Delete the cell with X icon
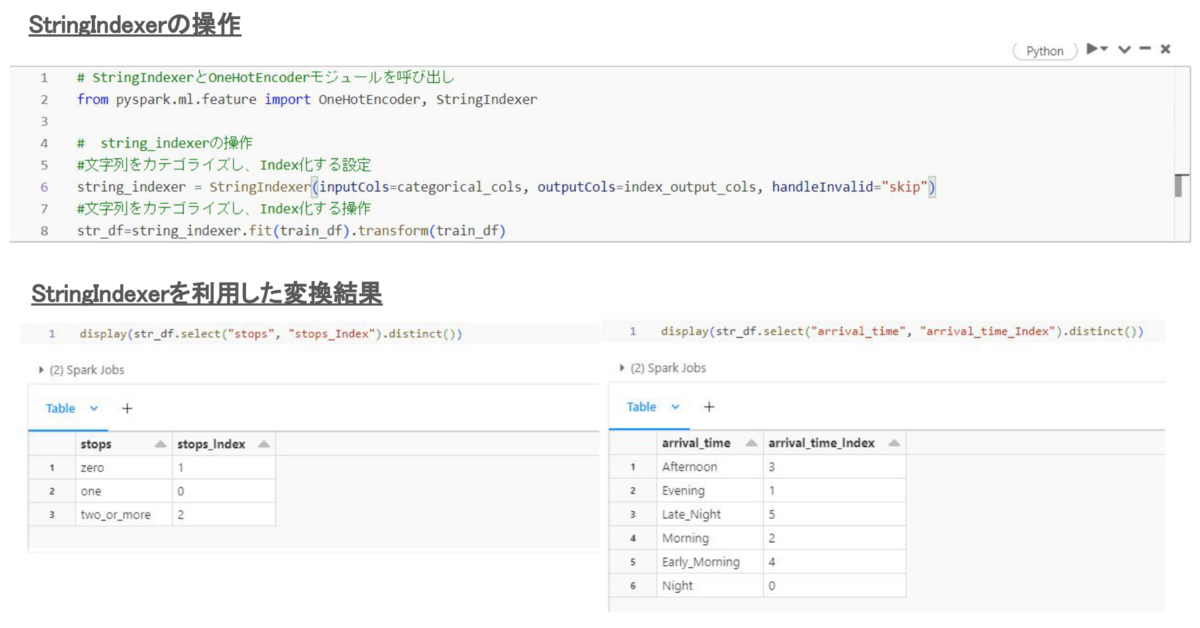1200x628 pixels. point(1165,49)
